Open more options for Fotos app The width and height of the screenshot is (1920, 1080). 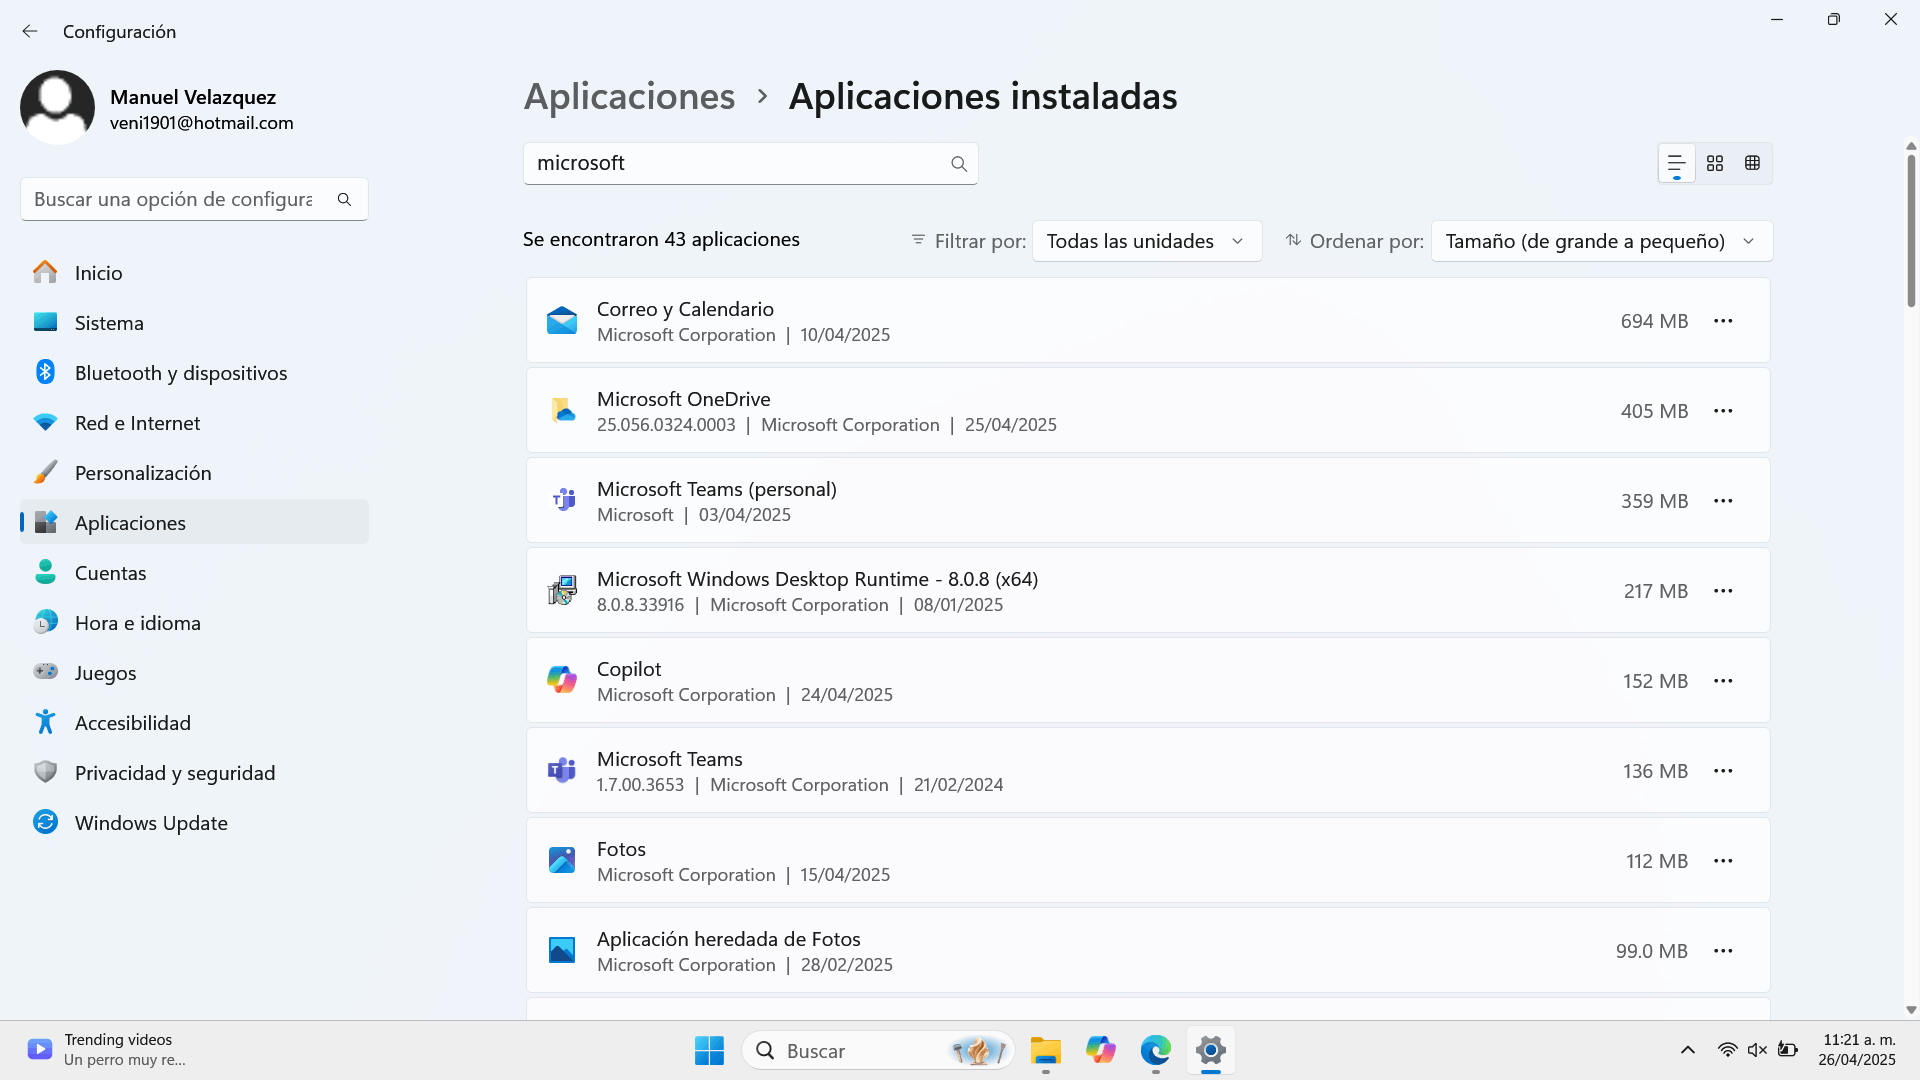[1722, 861]
